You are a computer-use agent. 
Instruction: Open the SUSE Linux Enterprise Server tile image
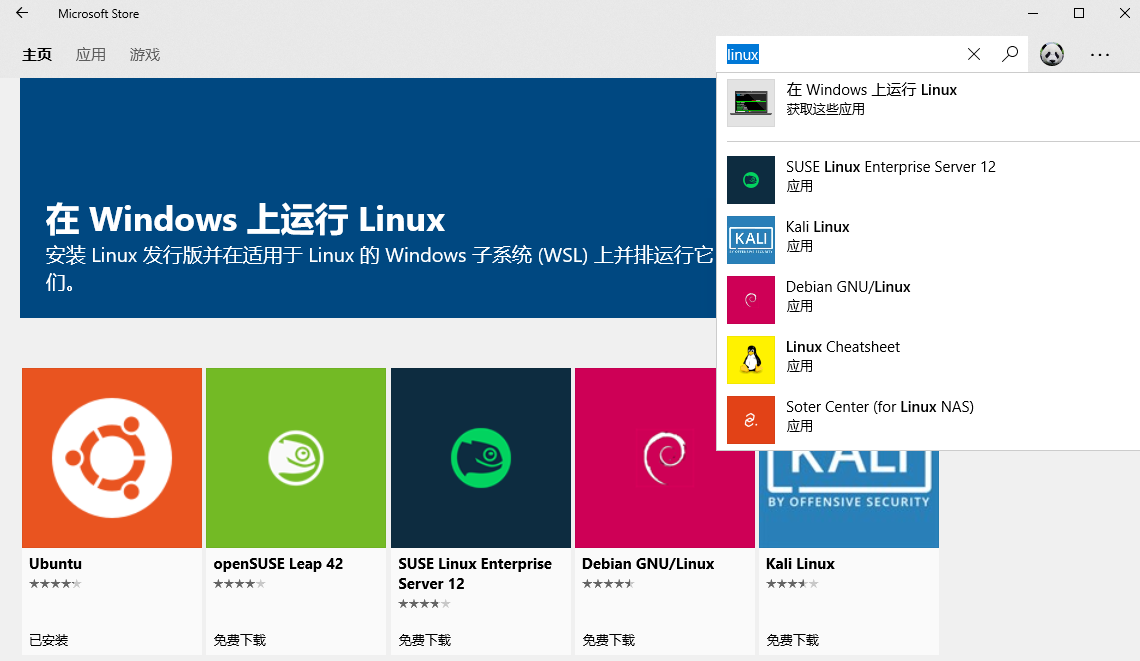(481, 457)
